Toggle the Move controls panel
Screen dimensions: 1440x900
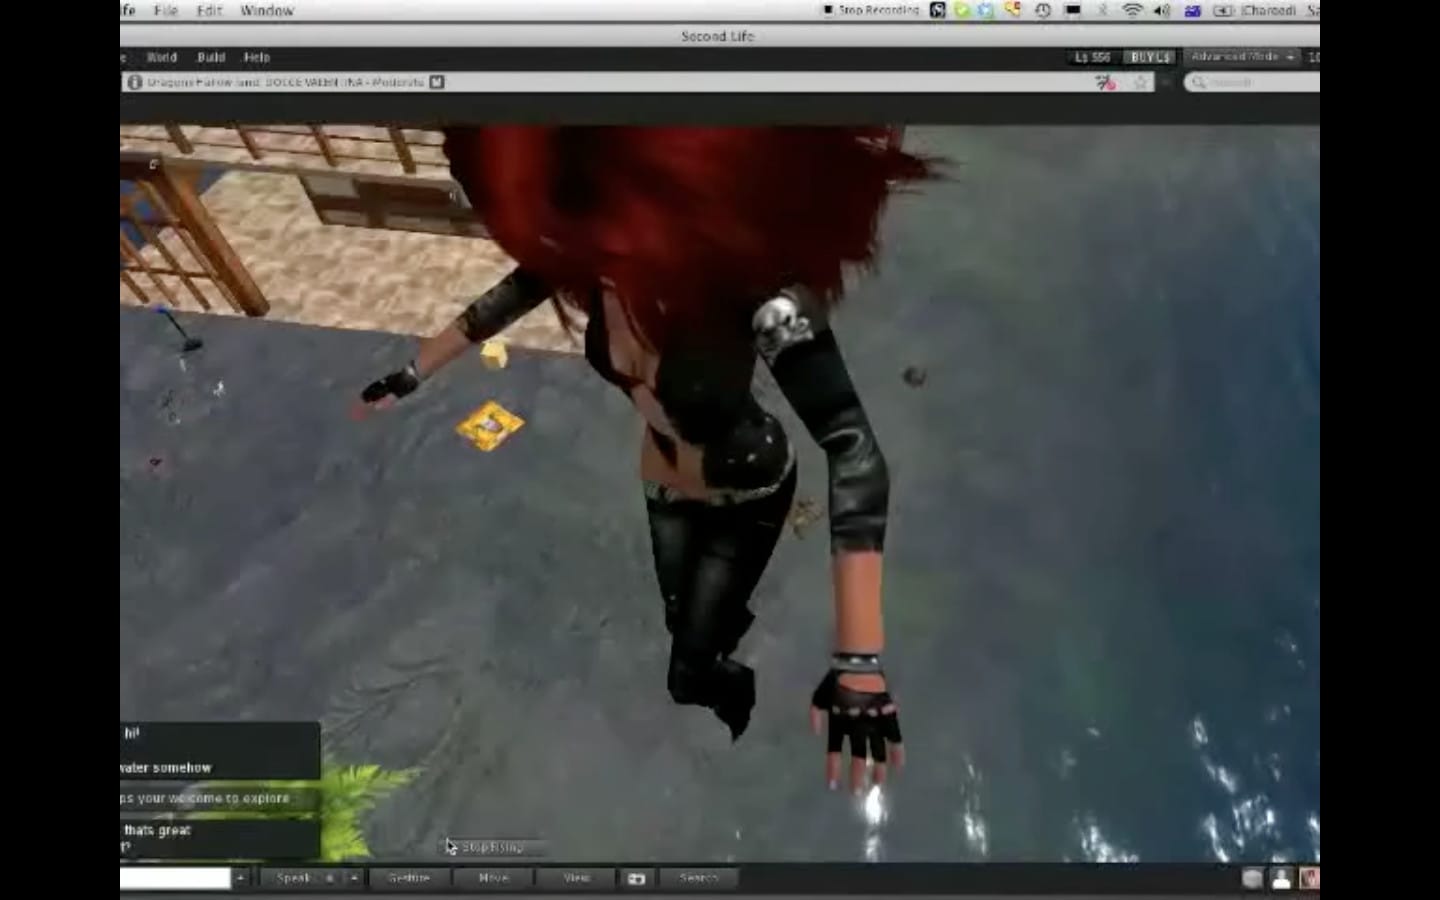[493, 878]
